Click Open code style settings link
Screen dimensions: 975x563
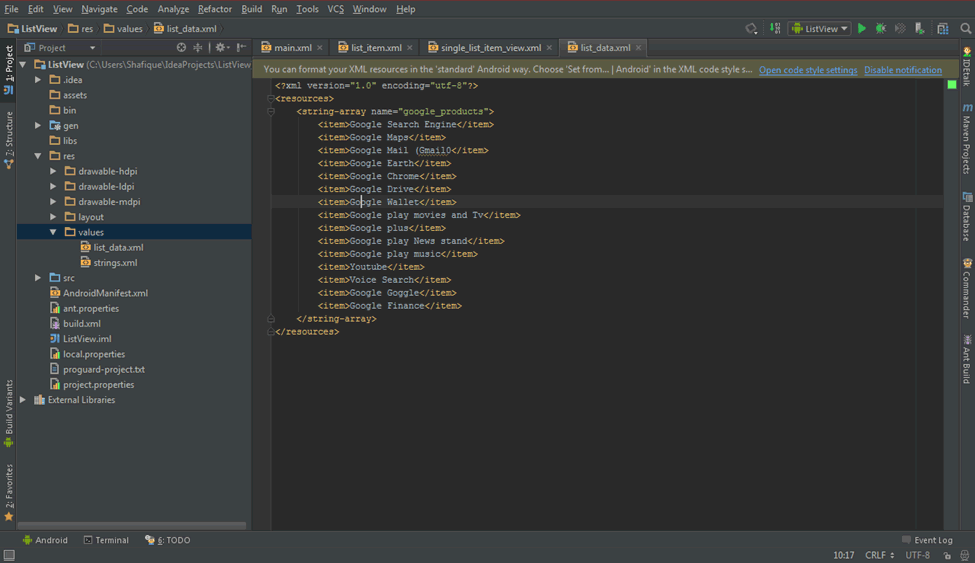(x=808, y=70)
